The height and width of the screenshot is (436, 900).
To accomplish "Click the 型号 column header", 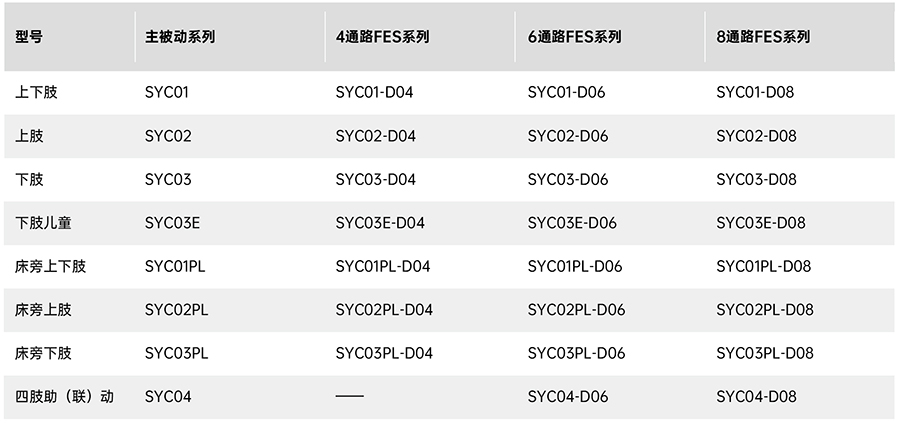I will pos(29,38).
